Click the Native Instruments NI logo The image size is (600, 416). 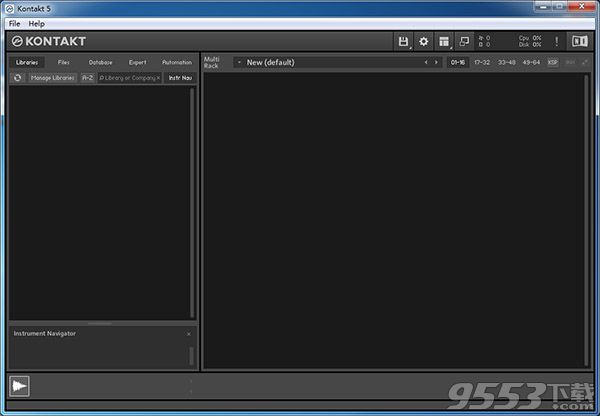click(580, 41)
